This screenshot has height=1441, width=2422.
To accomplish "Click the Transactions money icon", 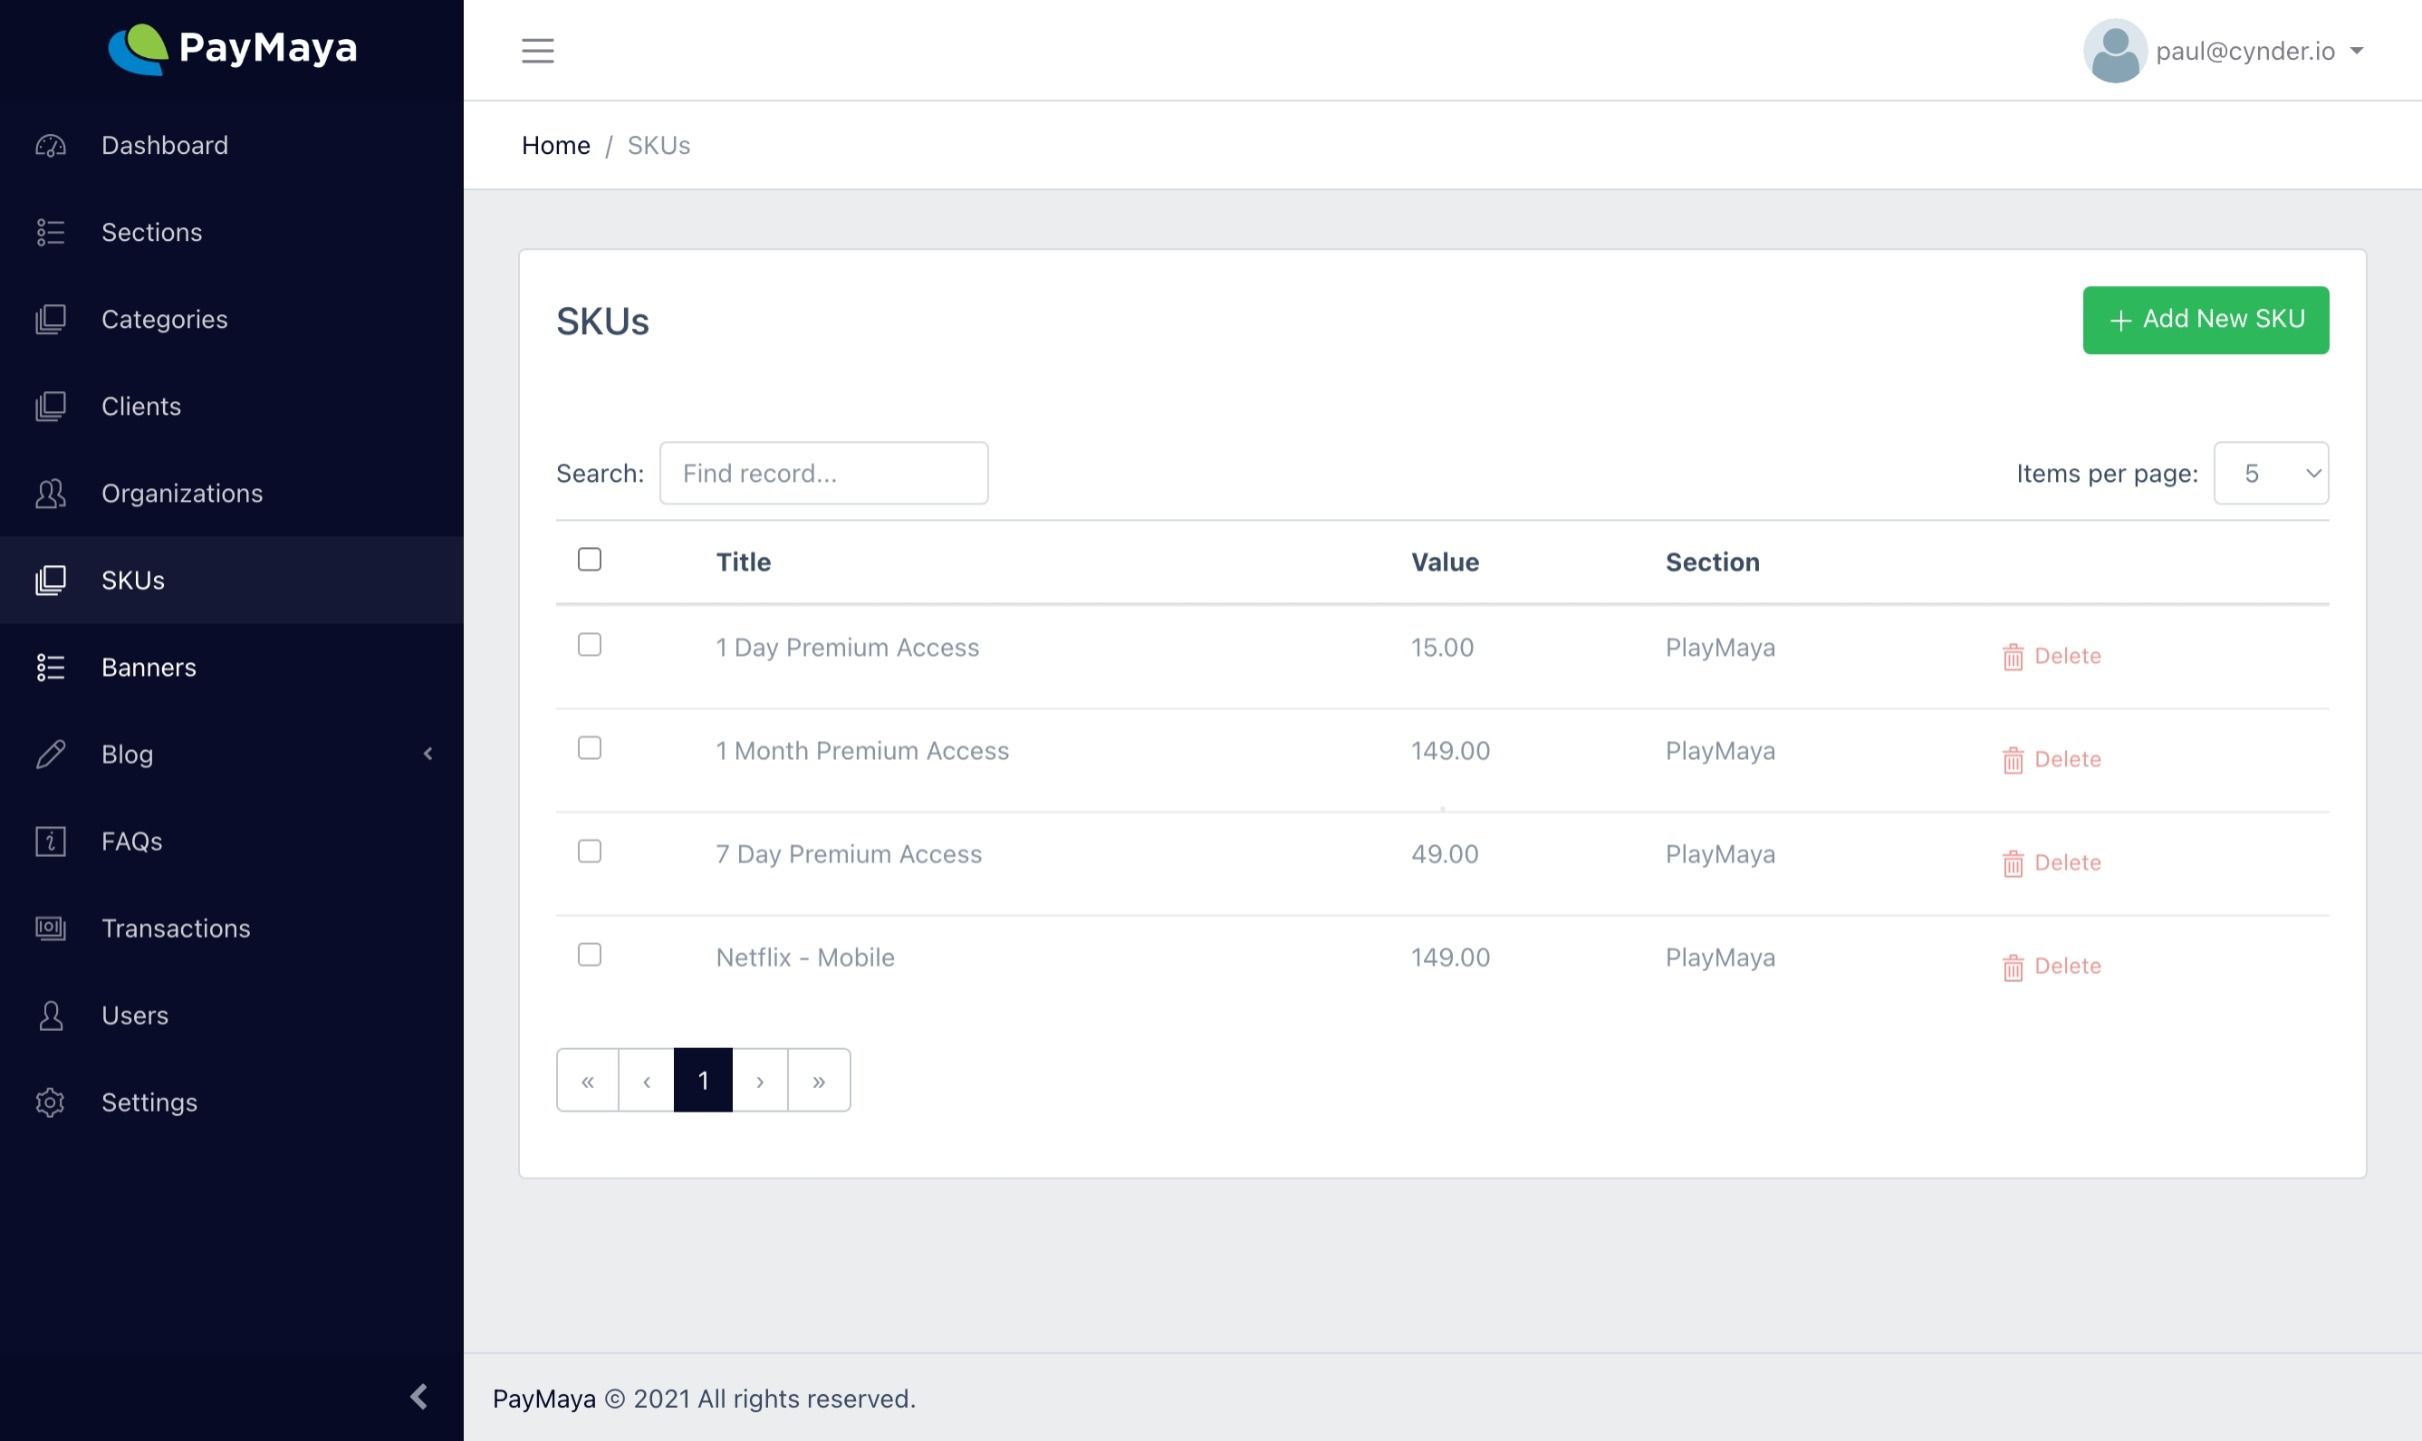I will tap(50, 928).
